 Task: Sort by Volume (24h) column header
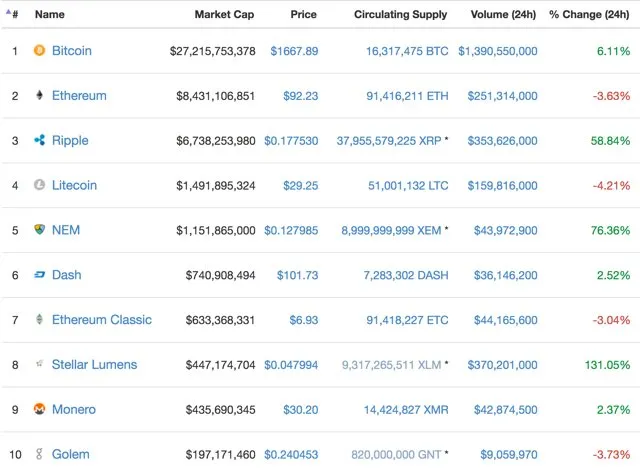pyautogui.click(x=503, y=14)
